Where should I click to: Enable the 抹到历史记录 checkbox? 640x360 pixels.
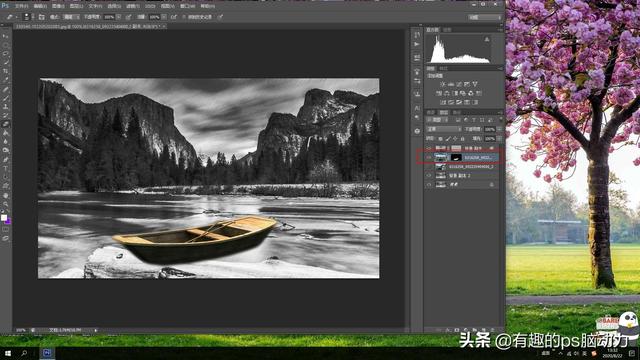[184, 17]
